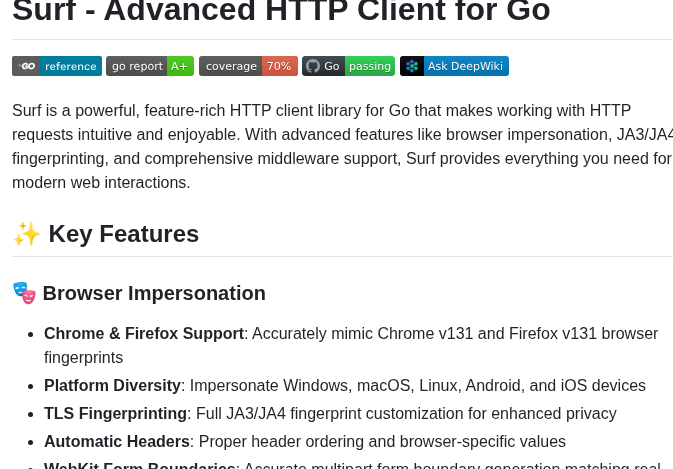Select 'Automatic Headers' bold text
This screenshot has height=469, width=673.
117,441
